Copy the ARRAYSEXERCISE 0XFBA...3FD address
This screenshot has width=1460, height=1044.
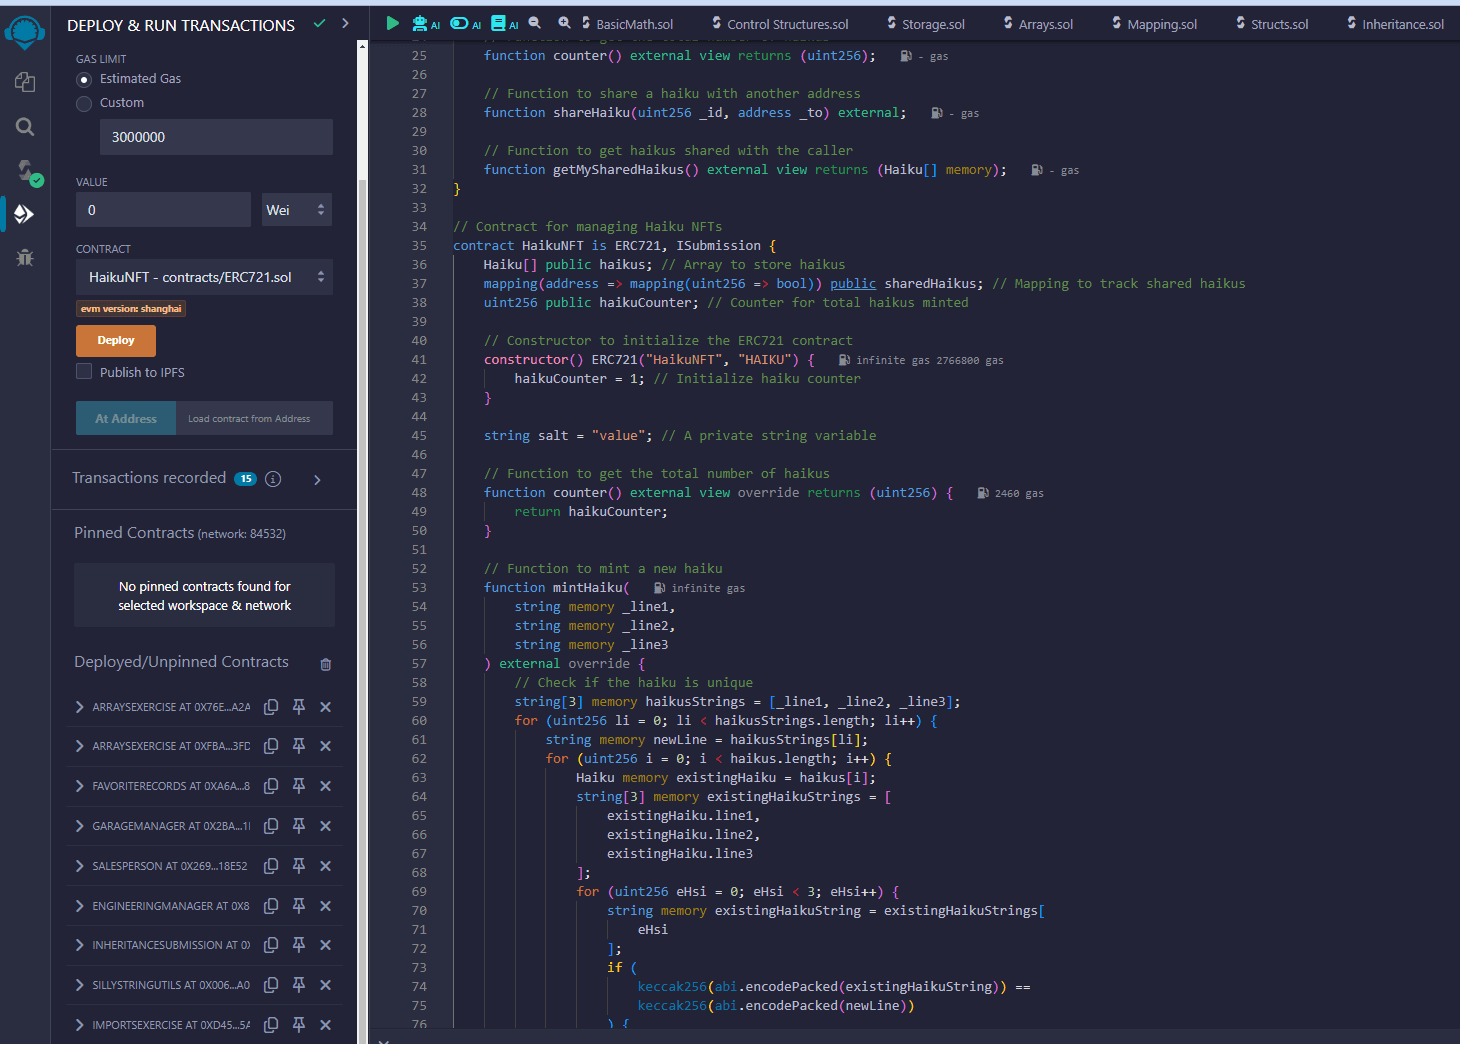271,746
